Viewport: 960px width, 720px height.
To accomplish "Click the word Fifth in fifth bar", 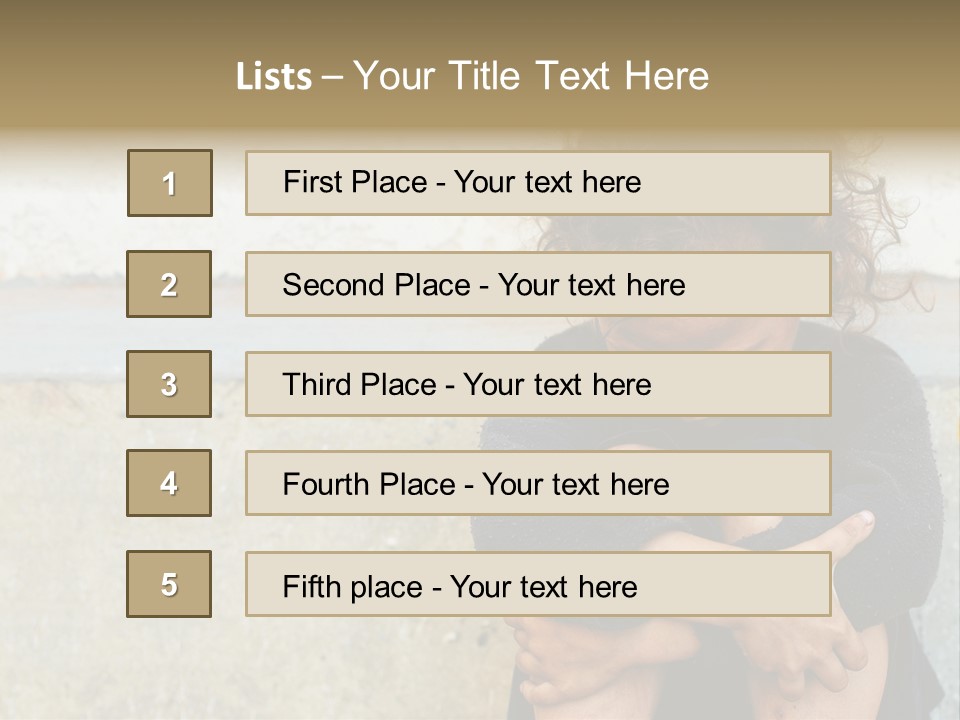I will pos(309,586).
